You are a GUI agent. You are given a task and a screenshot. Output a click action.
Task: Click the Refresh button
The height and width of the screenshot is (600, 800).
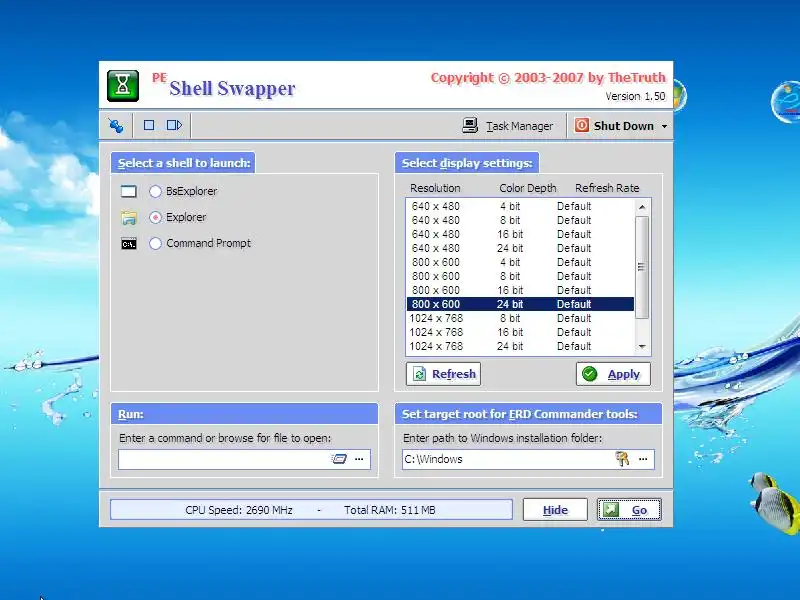[x=443, y=374]
